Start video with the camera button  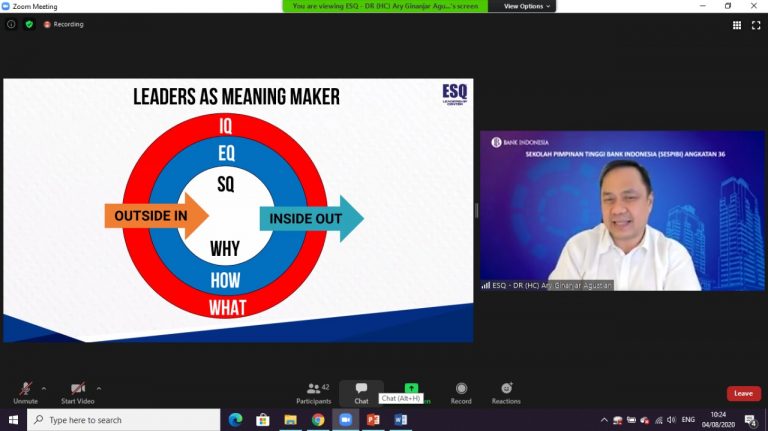pyautogui.click(x=78, y=389)
